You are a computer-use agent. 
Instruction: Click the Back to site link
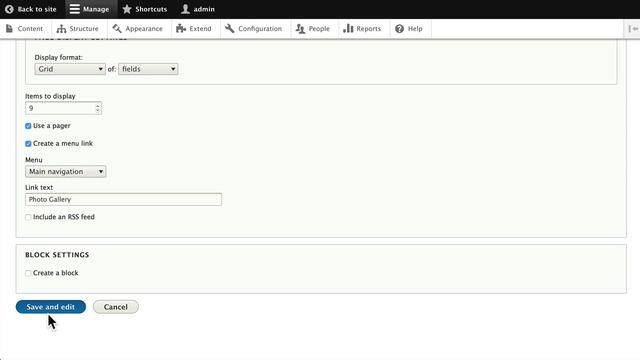pyautogui.click(x=31, y=9)
